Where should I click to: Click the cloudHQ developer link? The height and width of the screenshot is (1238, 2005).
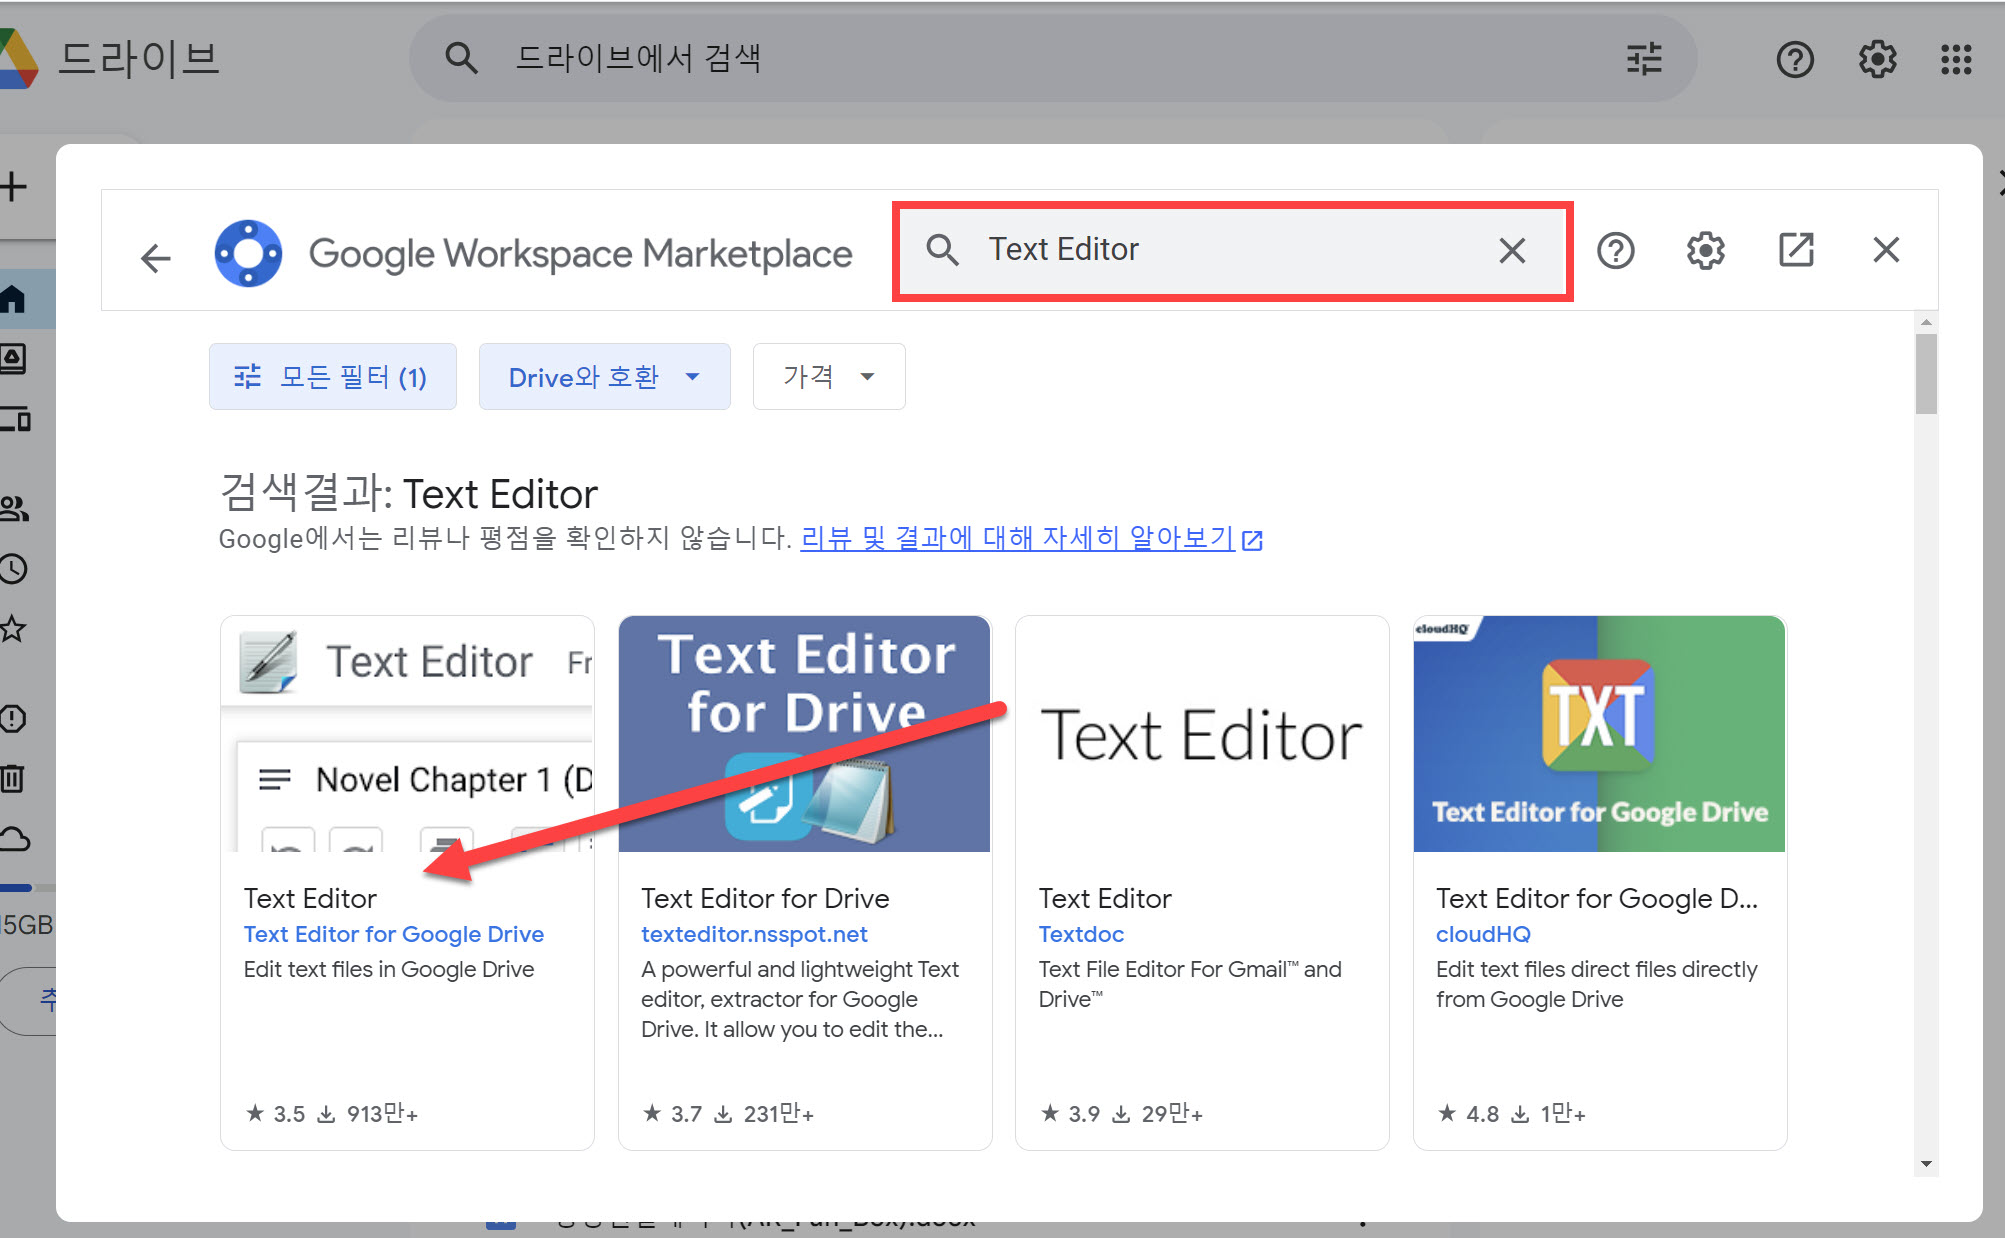1483,934
